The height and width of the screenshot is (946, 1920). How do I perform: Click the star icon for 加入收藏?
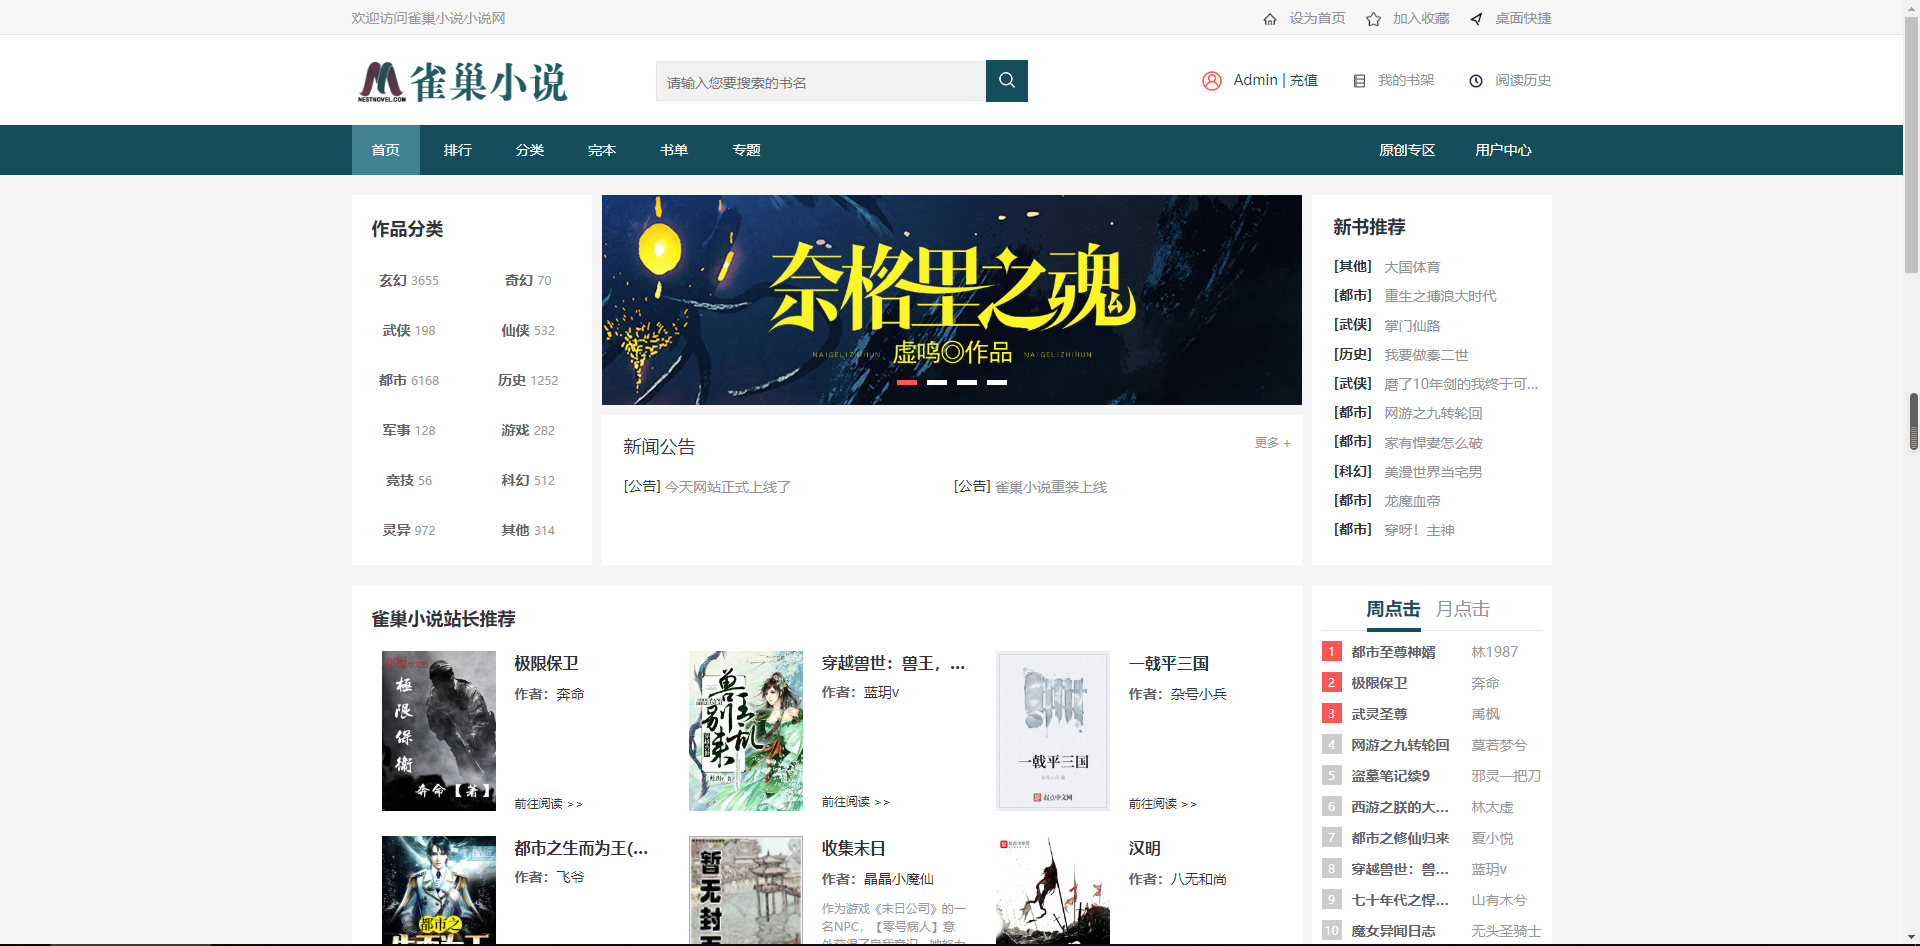[1374, 19]
